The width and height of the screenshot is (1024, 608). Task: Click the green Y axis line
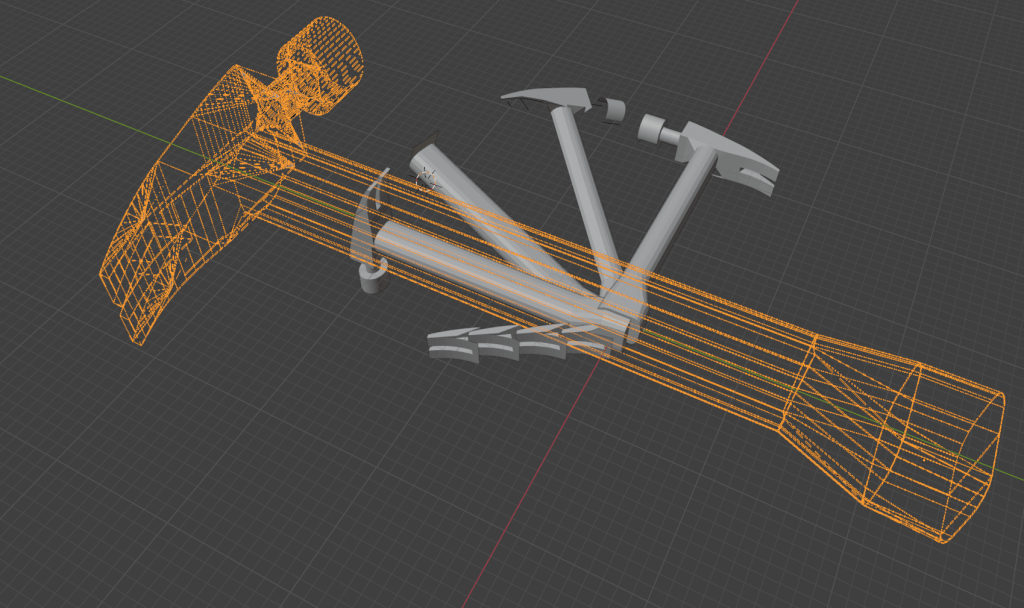click(60, 95)
